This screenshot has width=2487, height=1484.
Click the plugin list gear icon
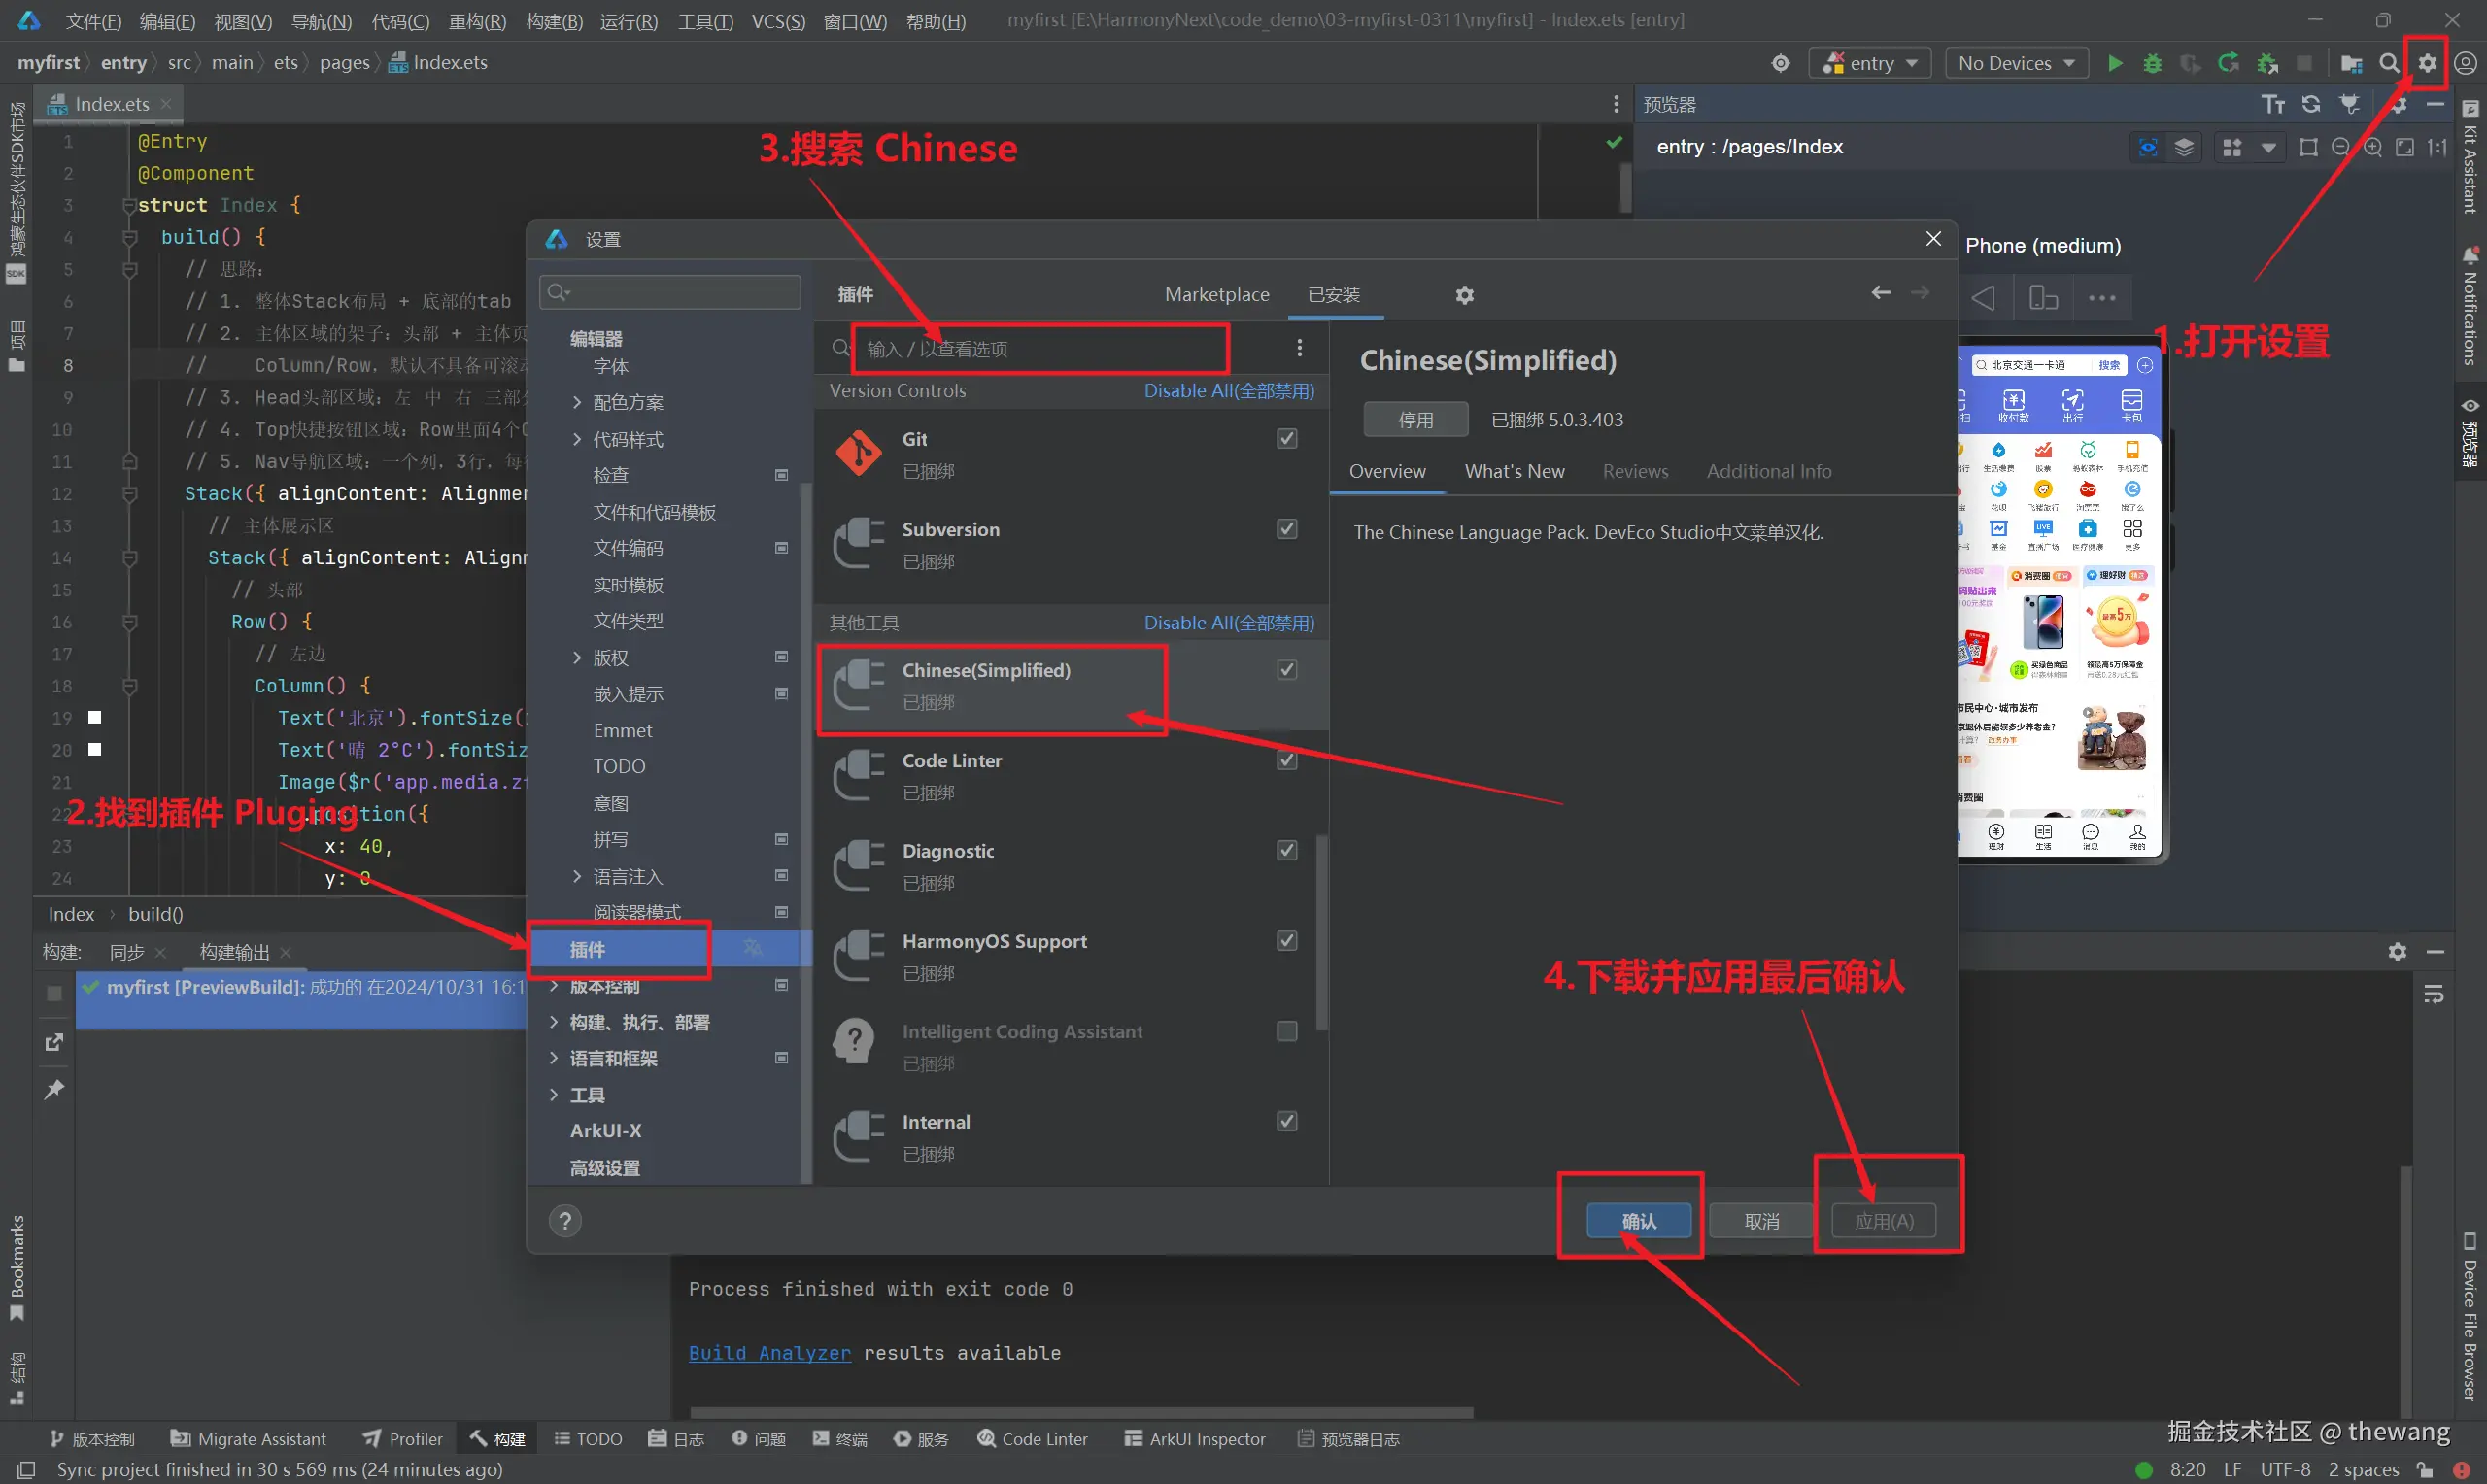(x=1464, y=295)
